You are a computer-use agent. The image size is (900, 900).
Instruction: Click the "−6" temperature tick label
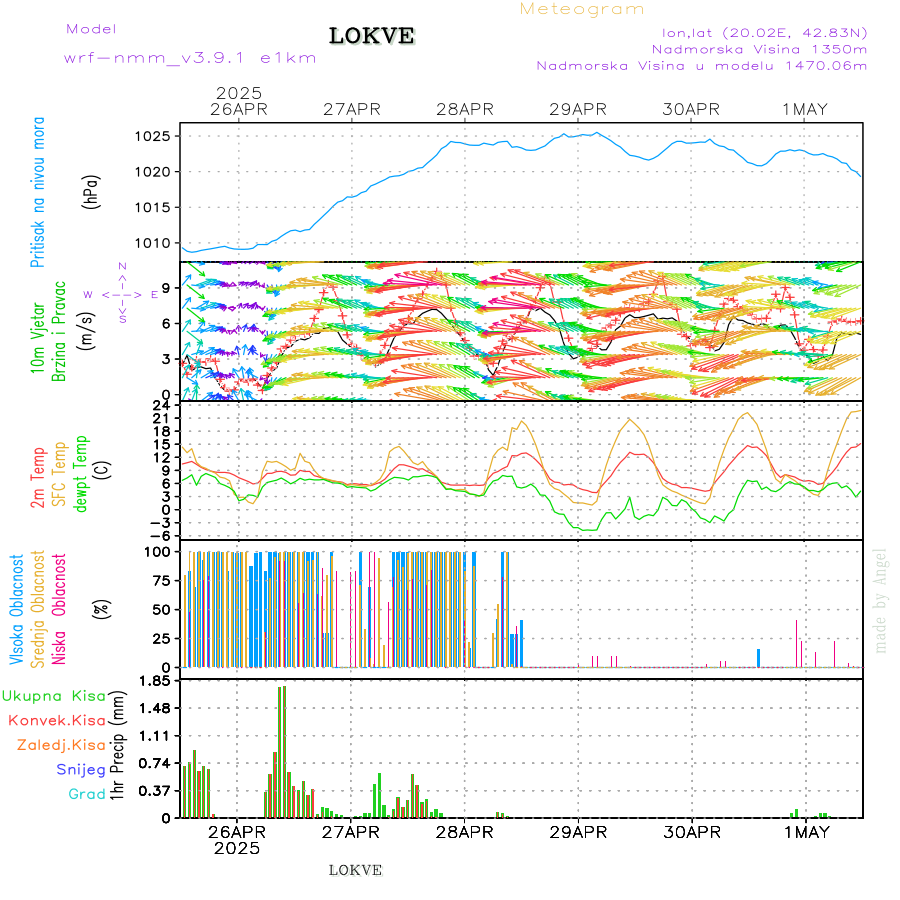point(160,536)
